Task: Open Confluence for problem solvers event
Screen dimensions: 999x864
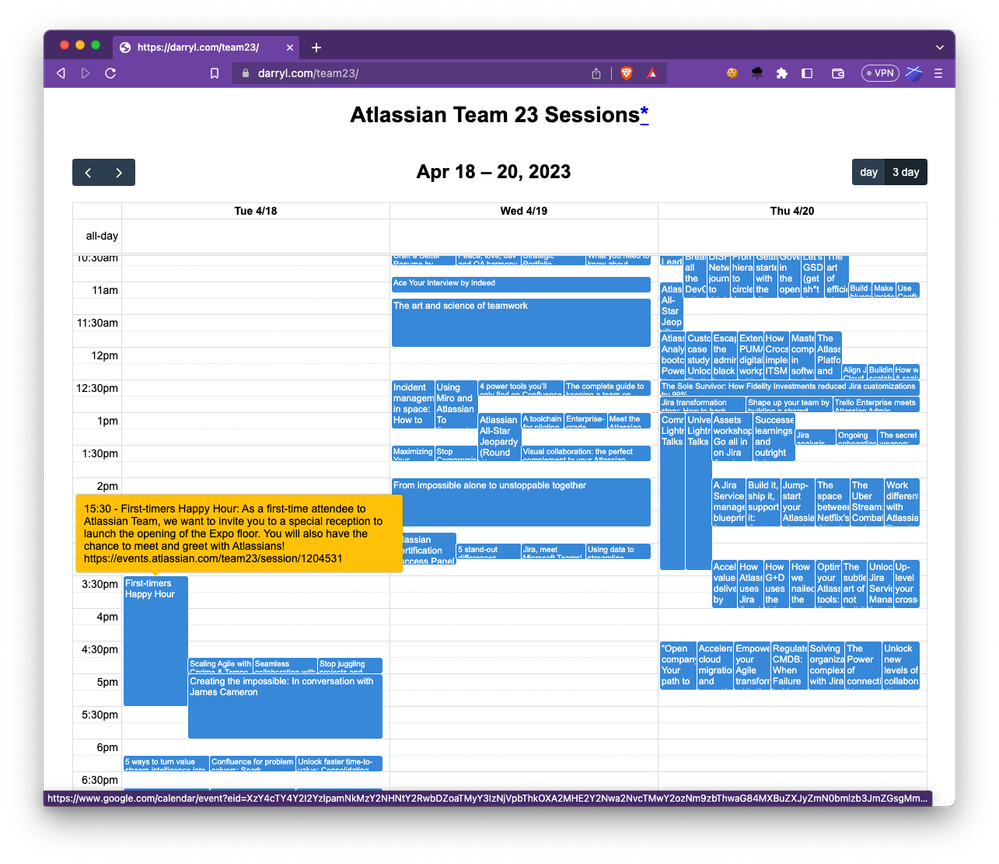Action: point(252,764)
